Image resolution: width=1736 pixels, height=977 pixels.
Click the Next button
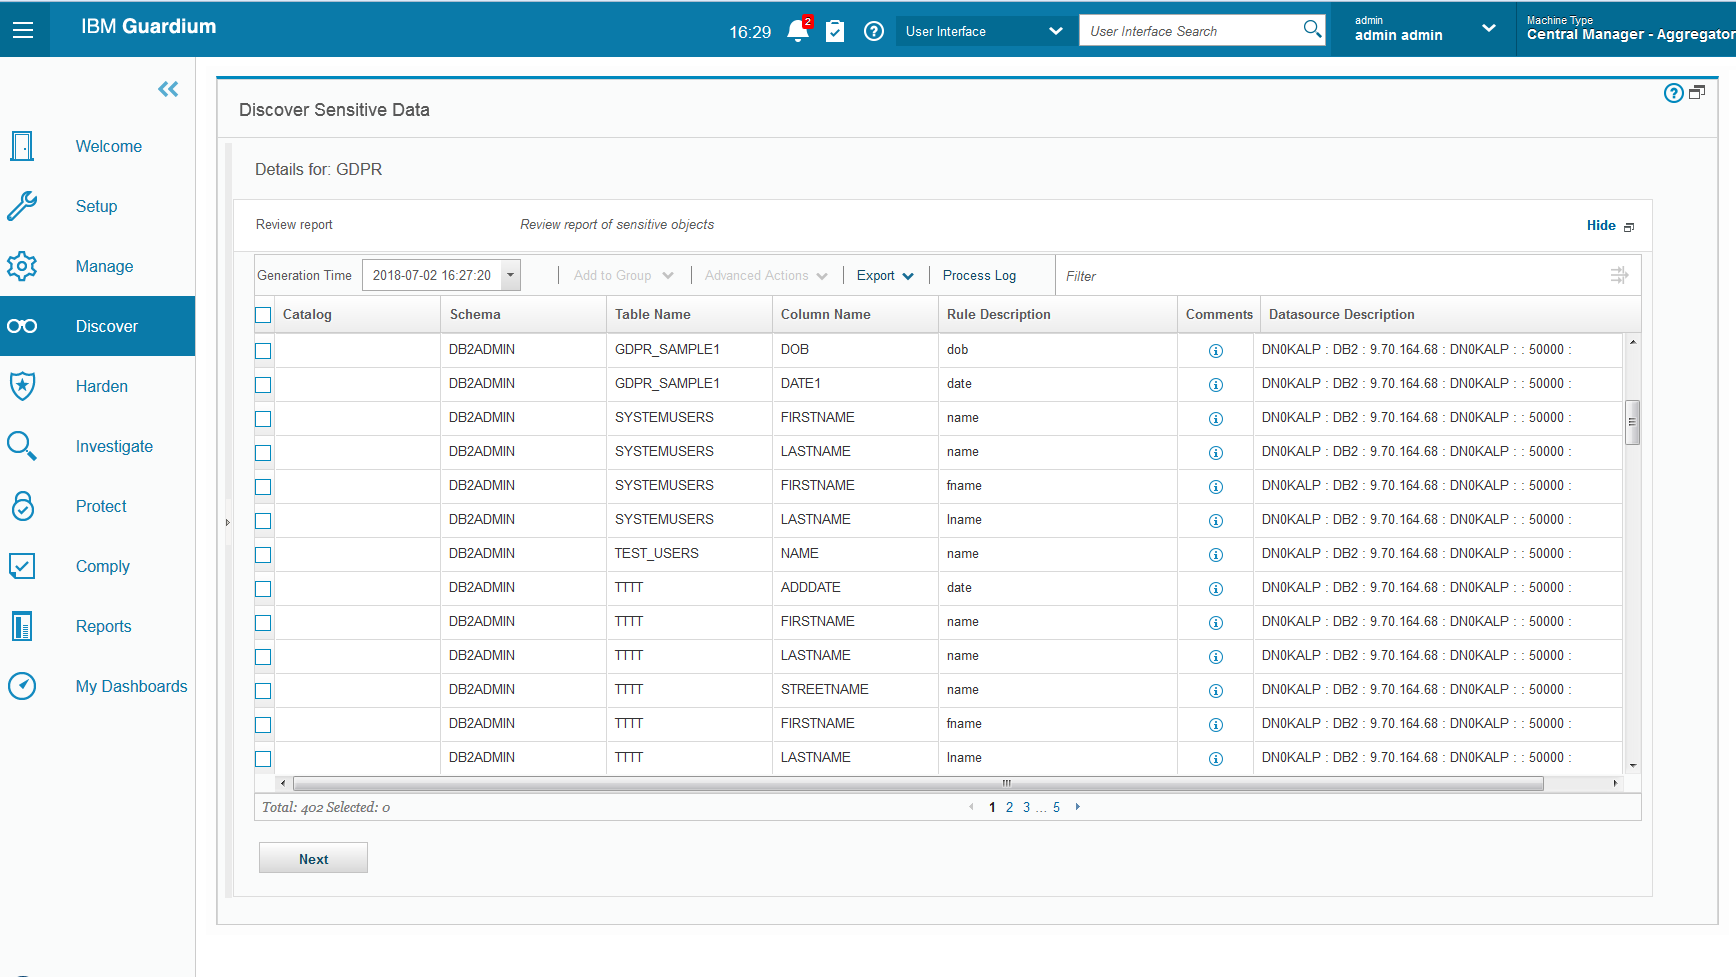pos(313,858)
